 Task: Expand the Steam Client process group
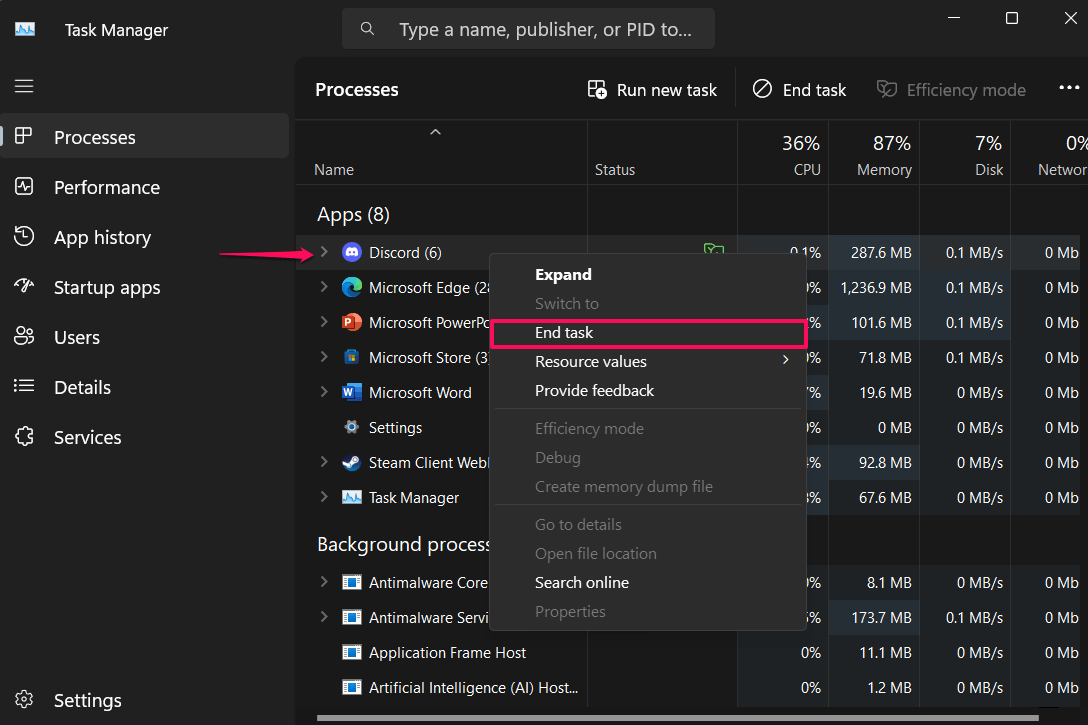324,463
